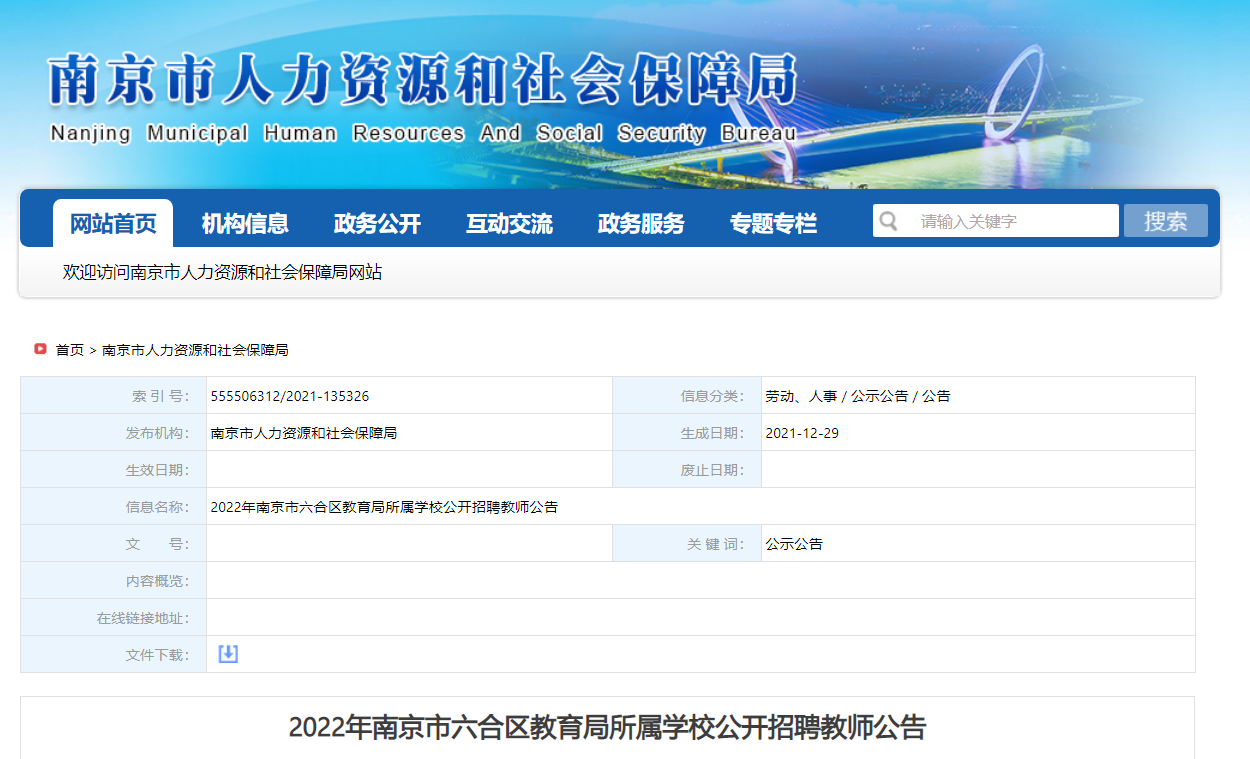Click 信息名称 label cell
Image resolution: width=1250 pixels, height=759 pixels.
pos(114,507)
